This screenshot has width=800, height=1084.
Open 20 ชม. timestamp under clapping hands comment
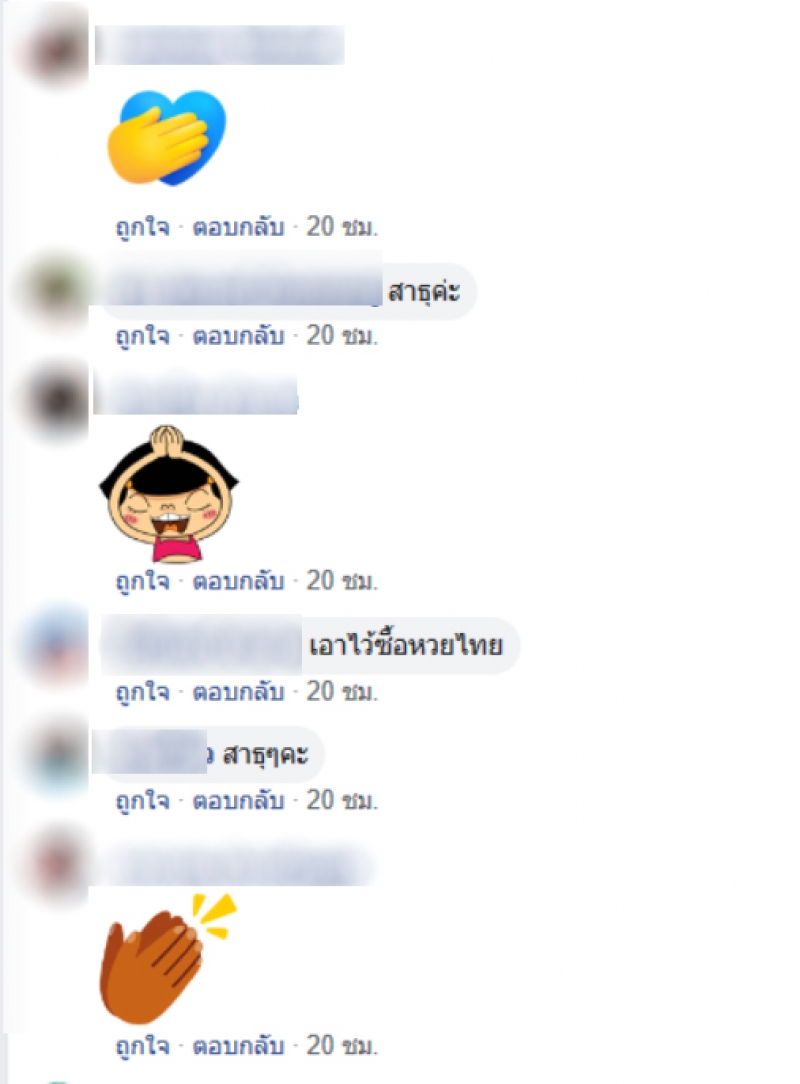[342, 1045]
